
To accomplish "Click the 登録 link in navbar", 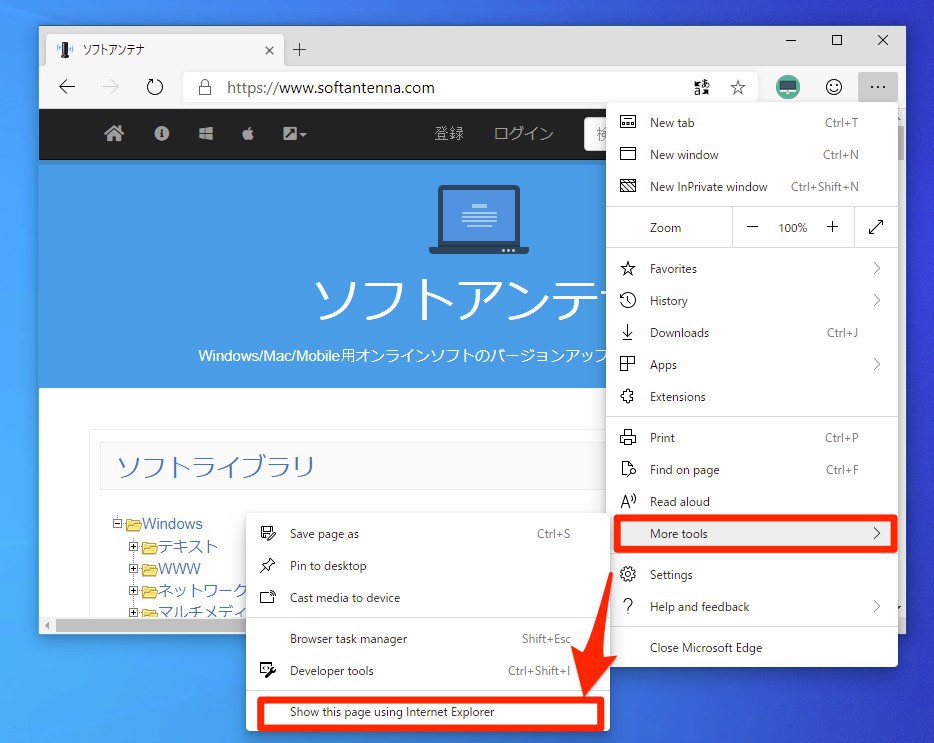I will [449, 134].
